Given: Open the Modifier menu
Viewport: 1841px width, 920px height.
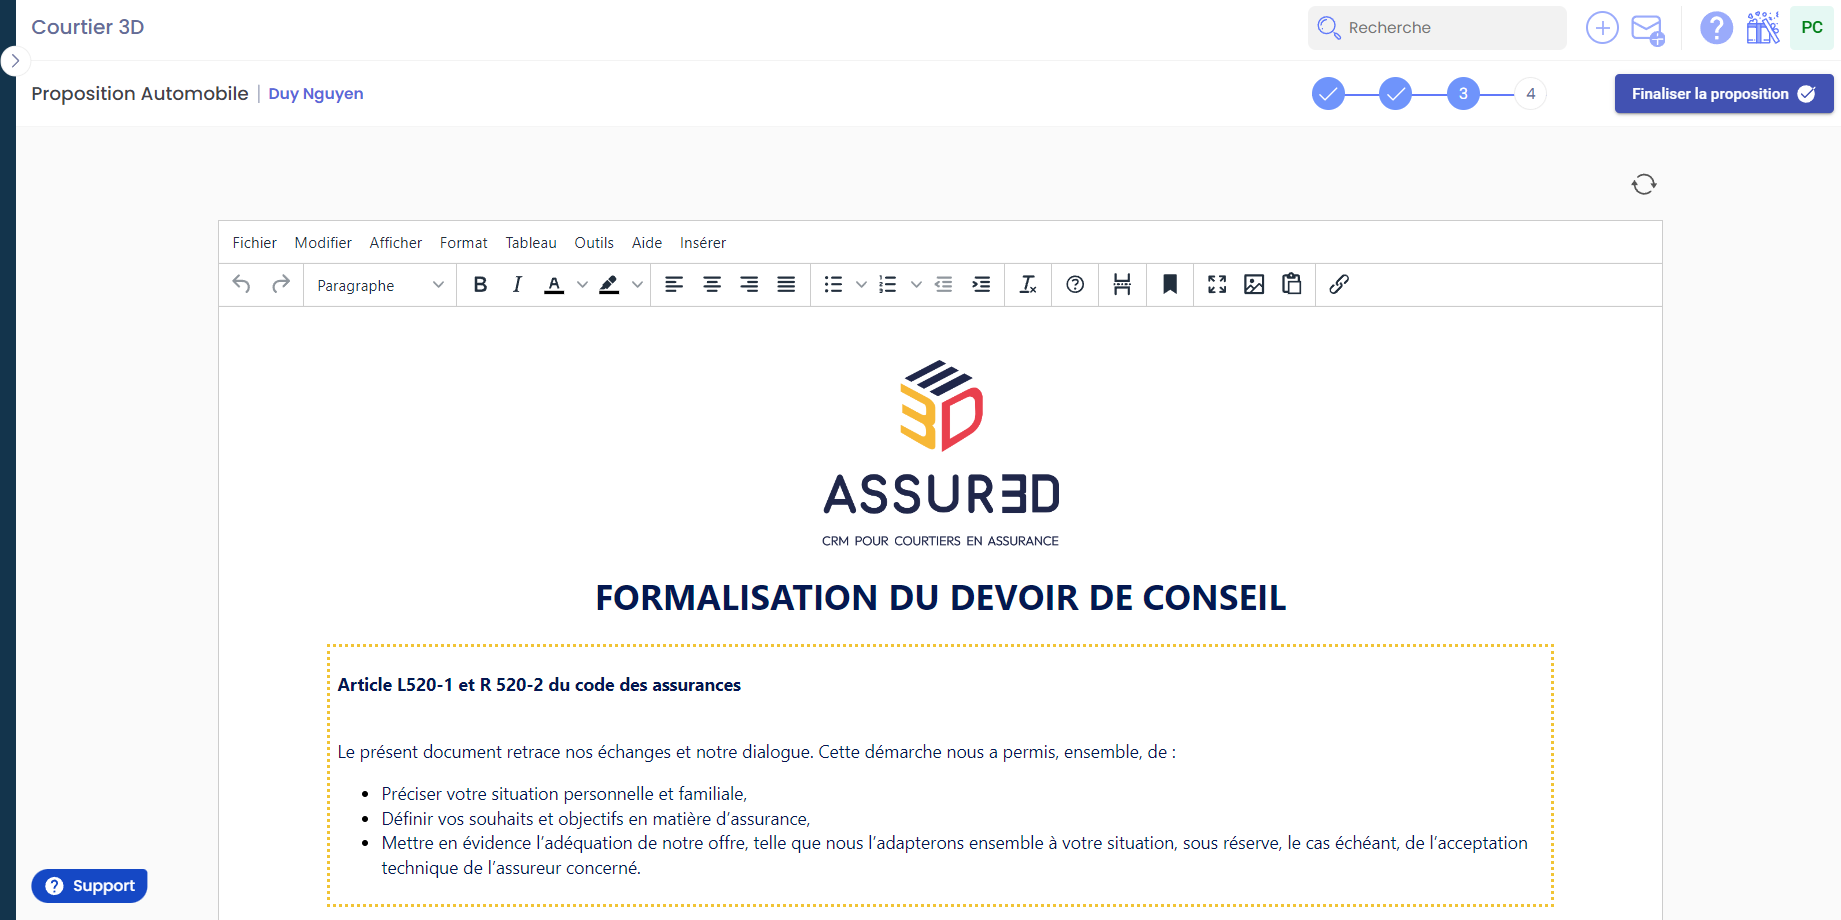Looking at the screenshot, I should tap(323, 243).
